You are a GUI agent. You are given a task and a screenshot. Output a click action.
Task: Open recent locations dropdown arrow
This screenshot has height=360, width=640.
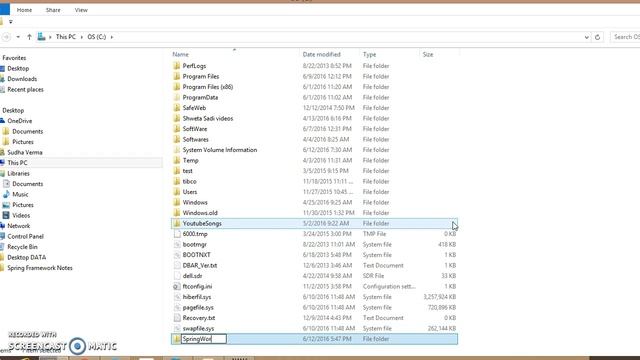tap(18, 37)
